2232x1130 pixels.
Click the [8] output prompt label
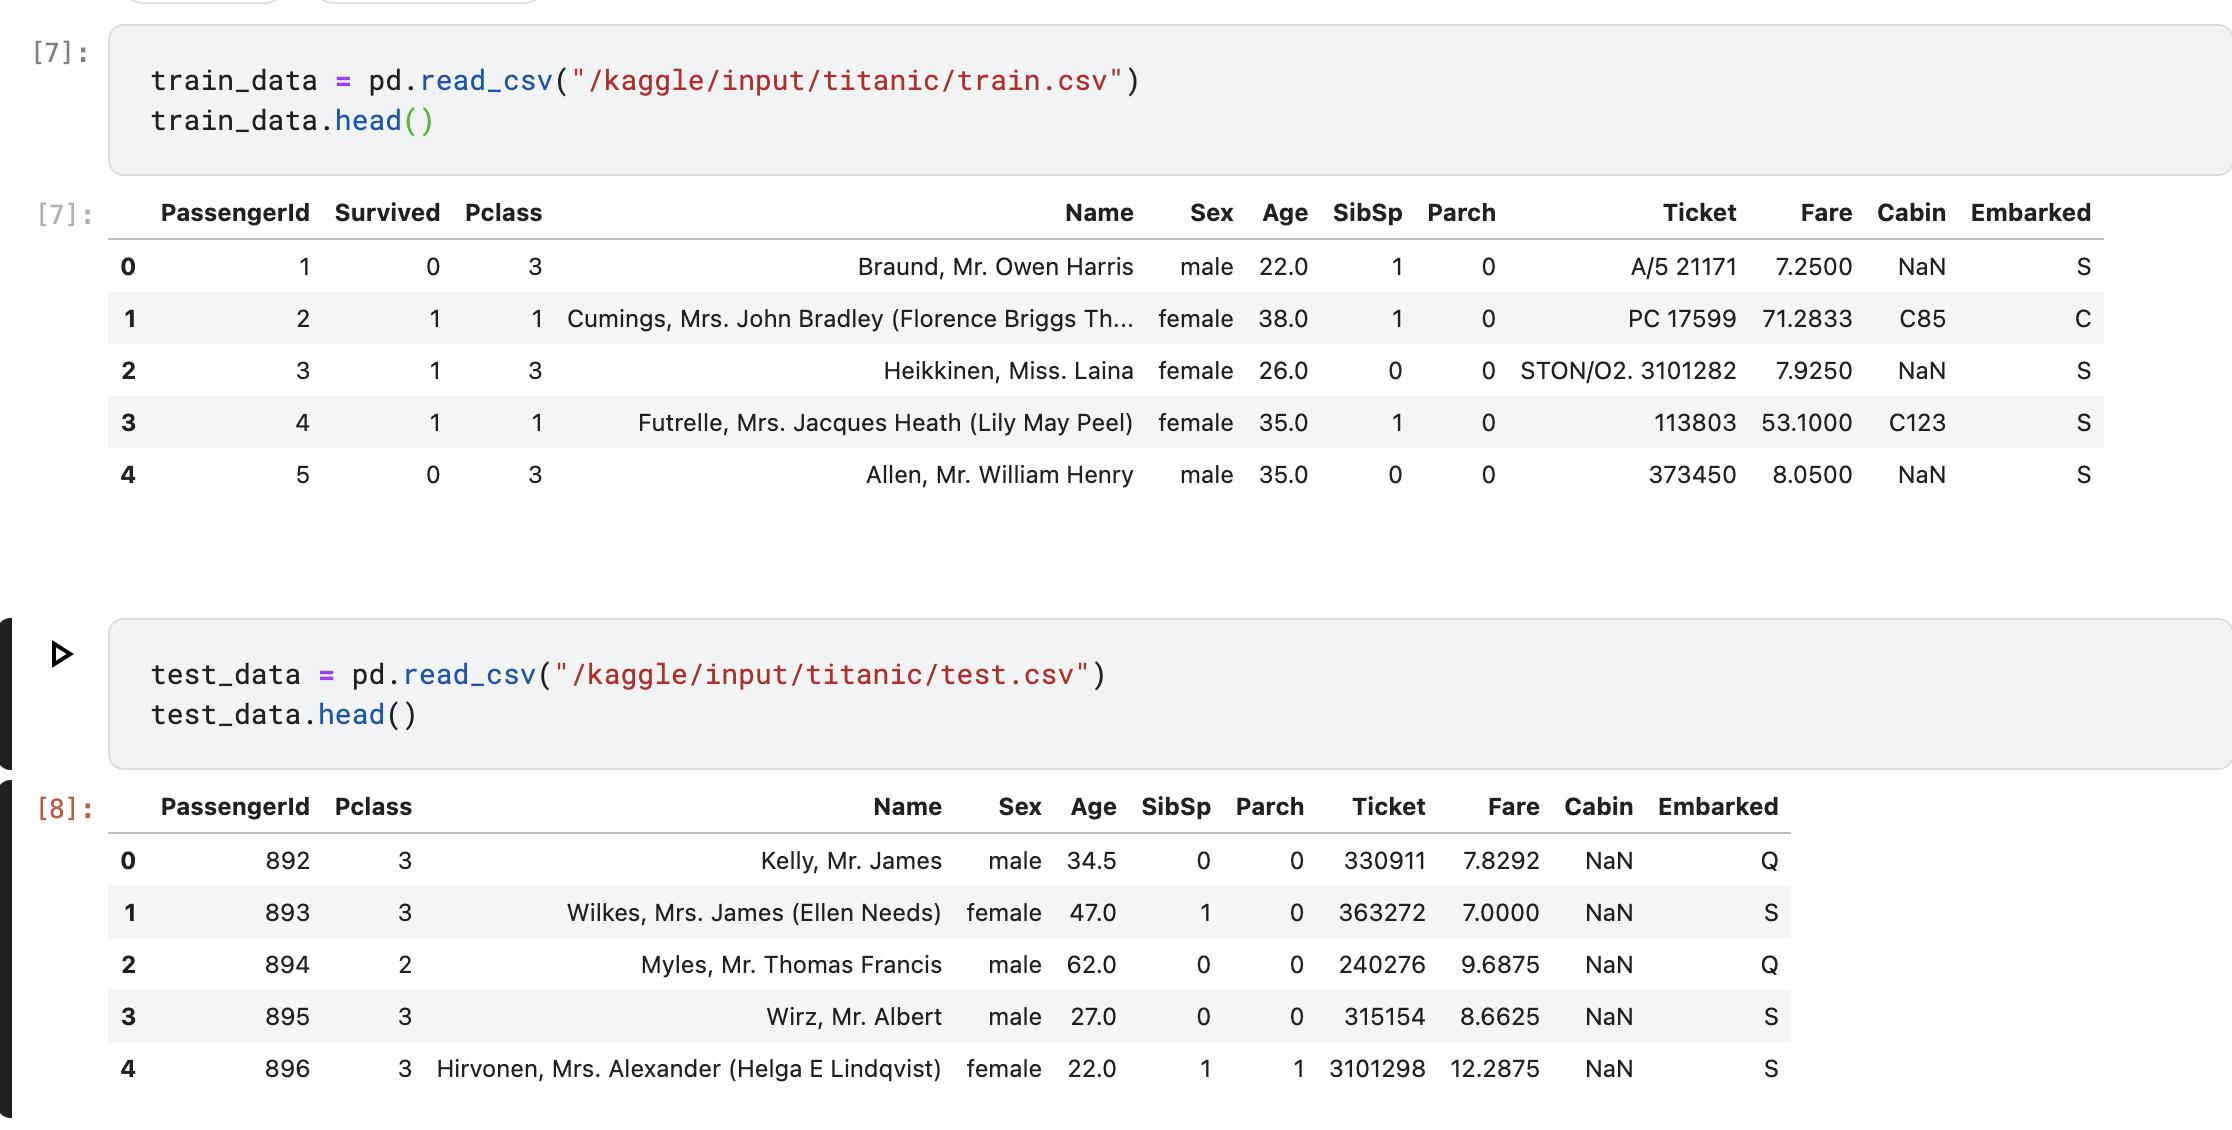pyautogui.click(x=65, y=808)
